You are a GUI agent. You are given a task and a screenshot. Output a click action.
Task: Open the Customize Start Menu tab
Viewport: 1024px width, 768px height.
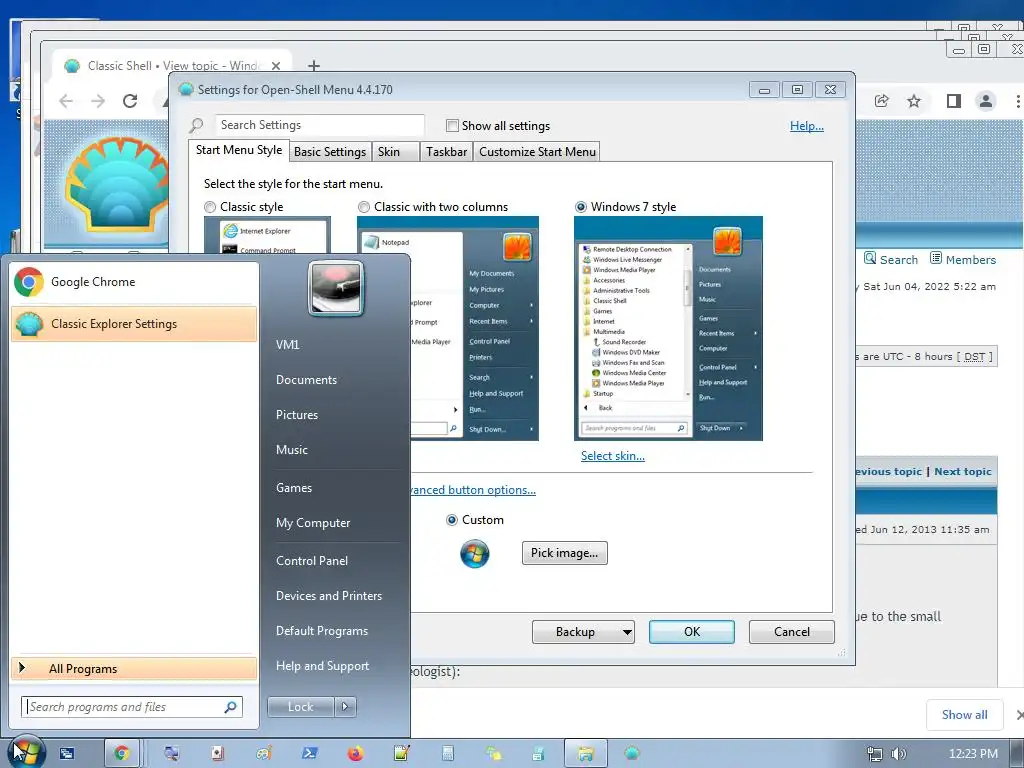point(537,152)
